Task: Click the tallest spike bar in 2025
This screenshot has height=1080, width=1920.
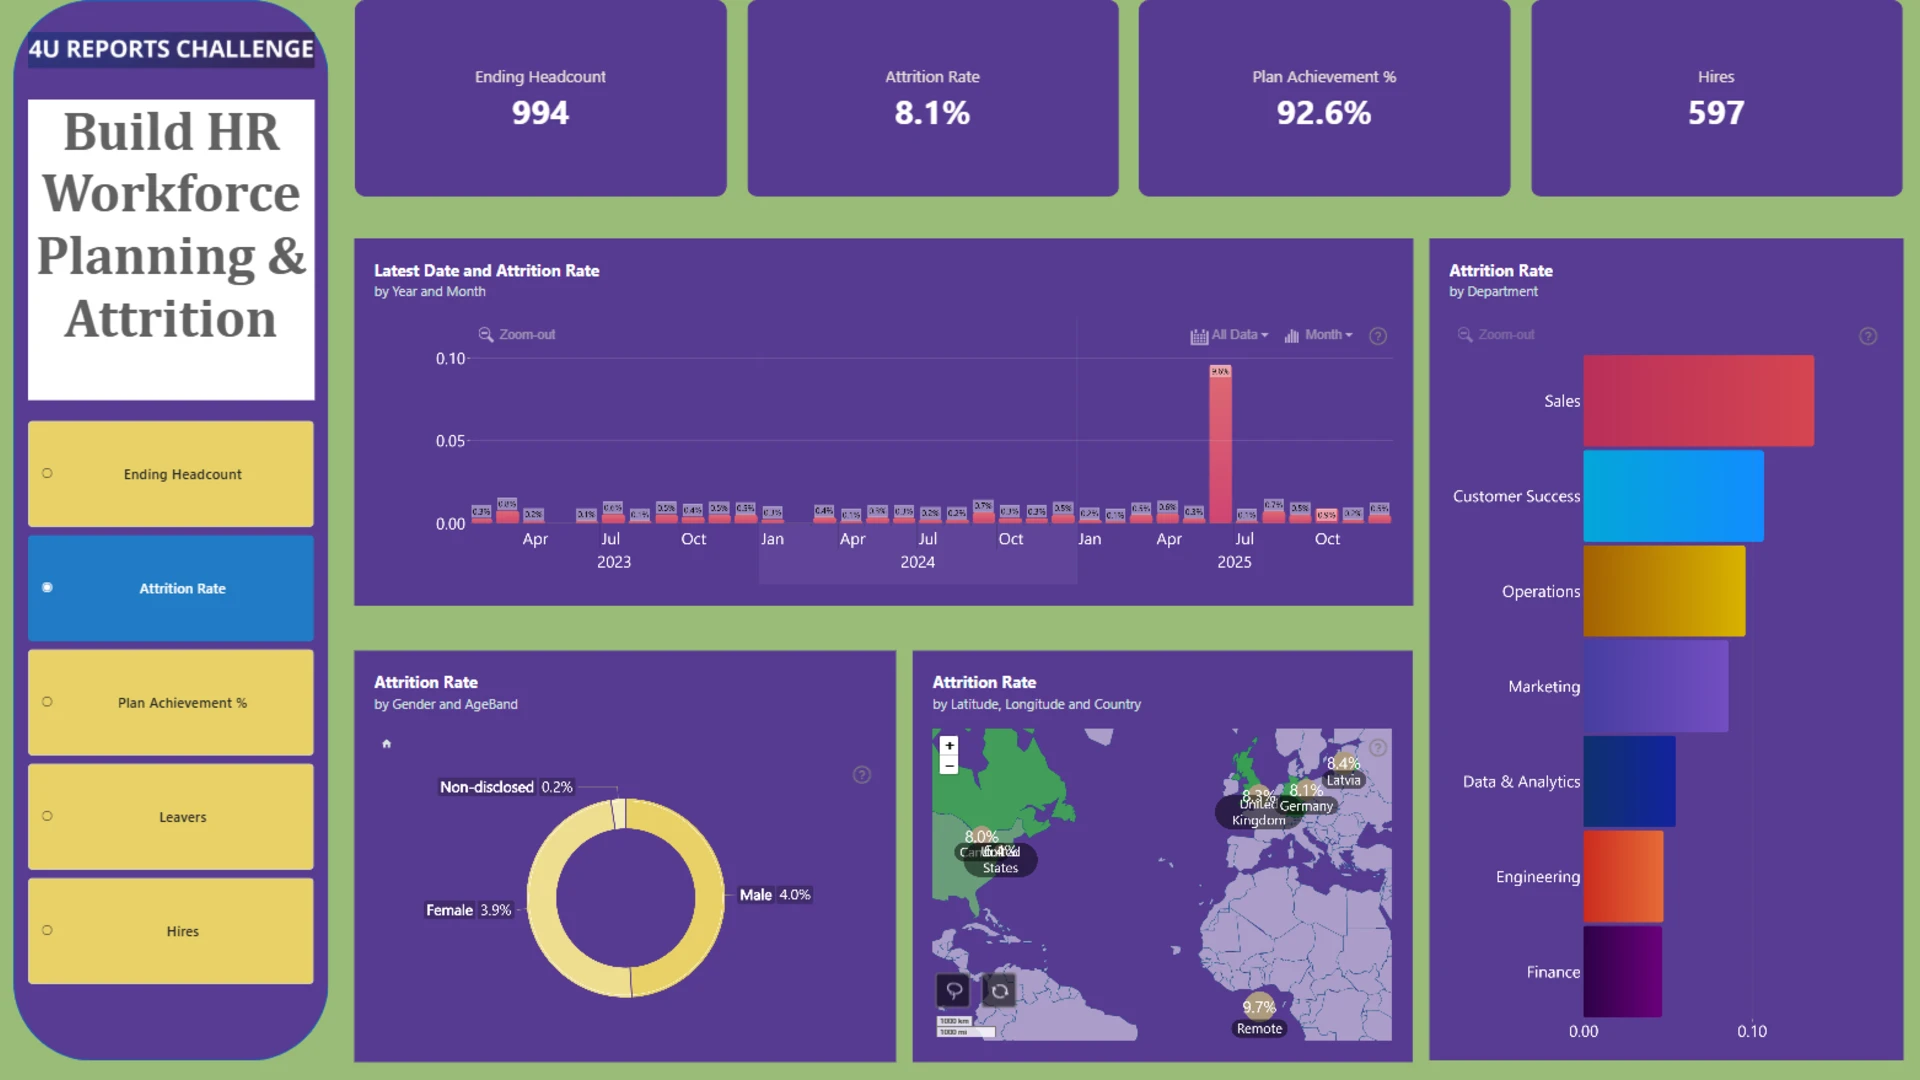Action: click(x=1220, y=445)
